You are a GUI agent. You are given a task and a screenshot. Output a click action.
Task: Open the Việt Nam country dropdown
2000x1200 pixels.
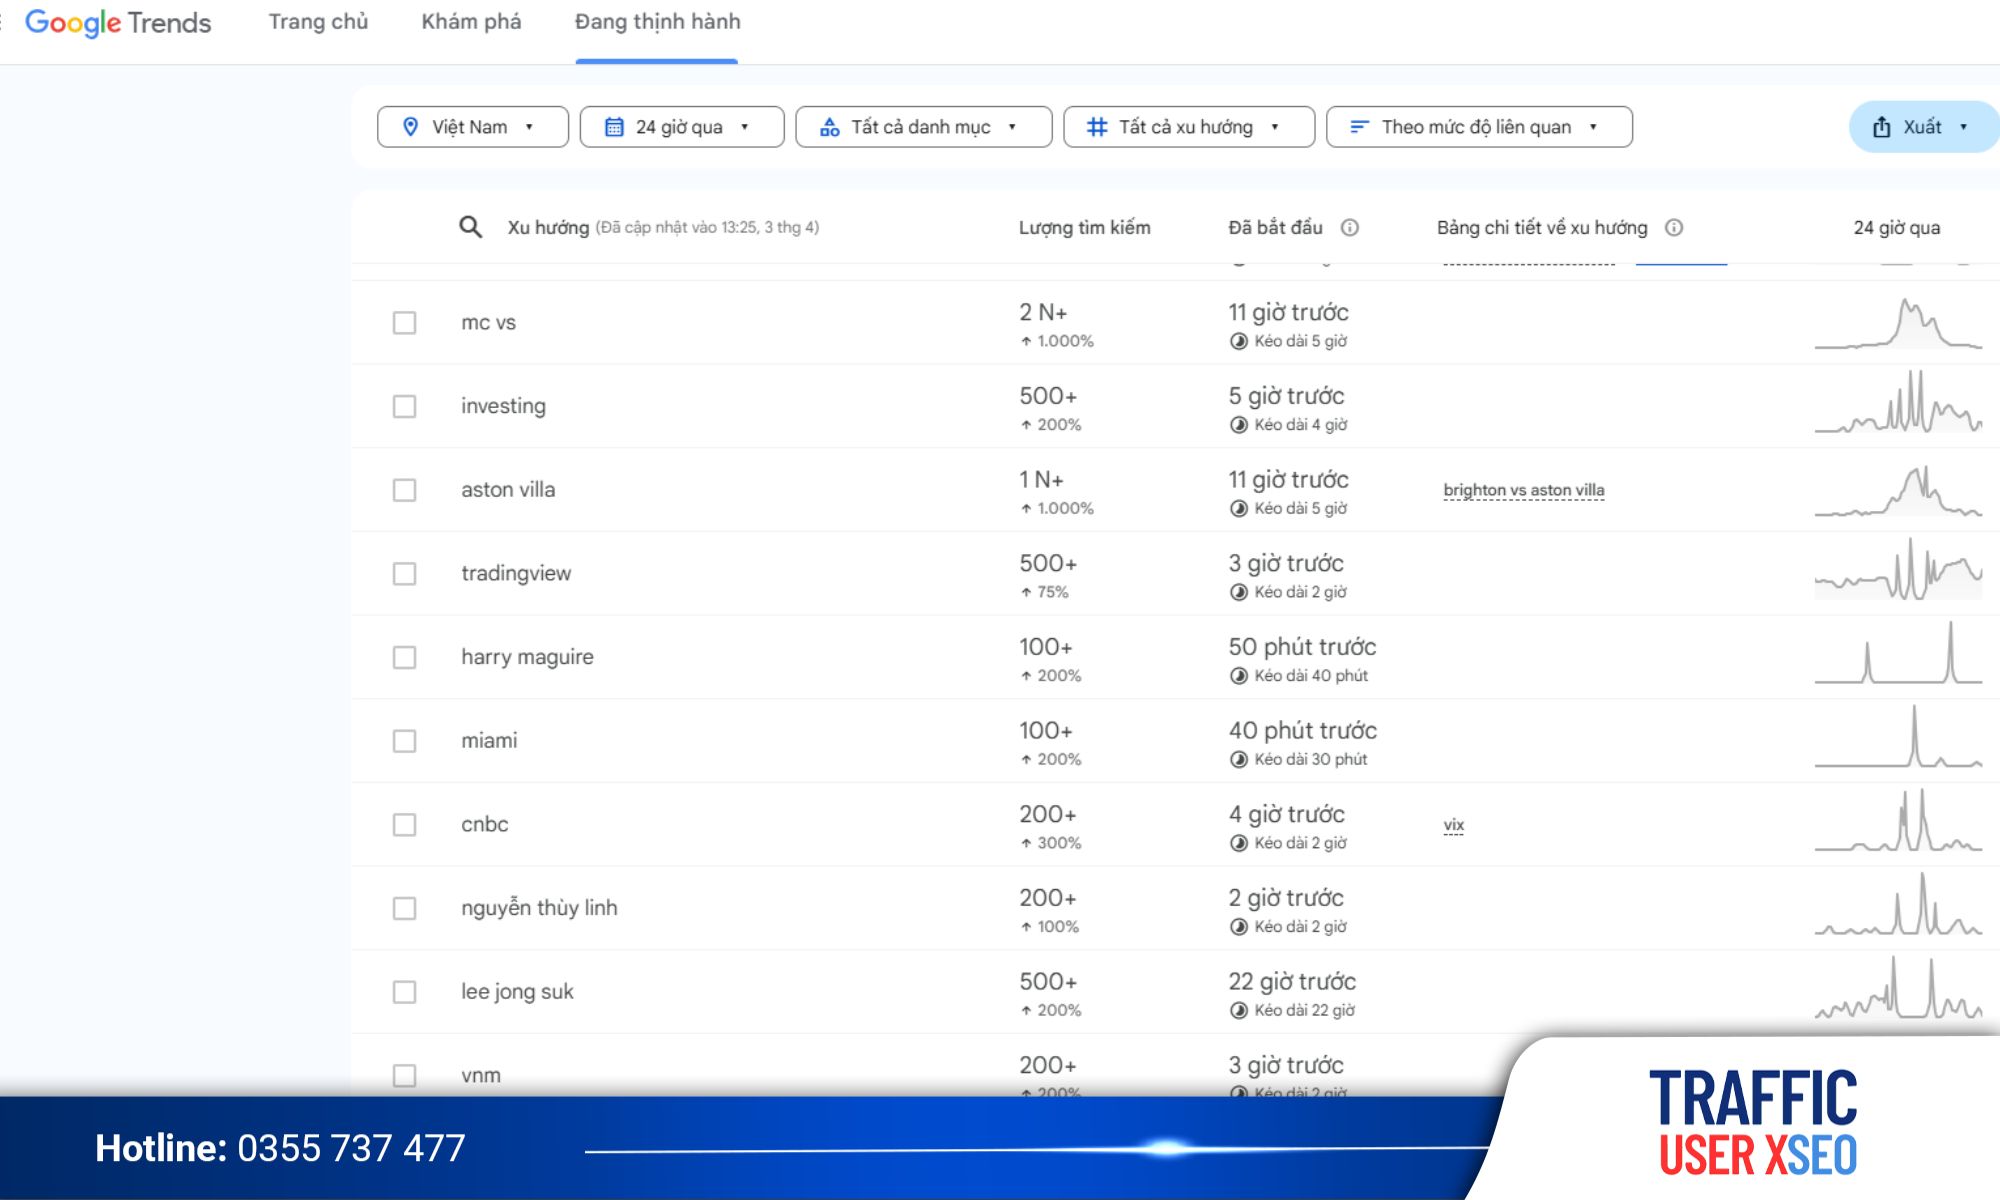(x=473, y=127)
